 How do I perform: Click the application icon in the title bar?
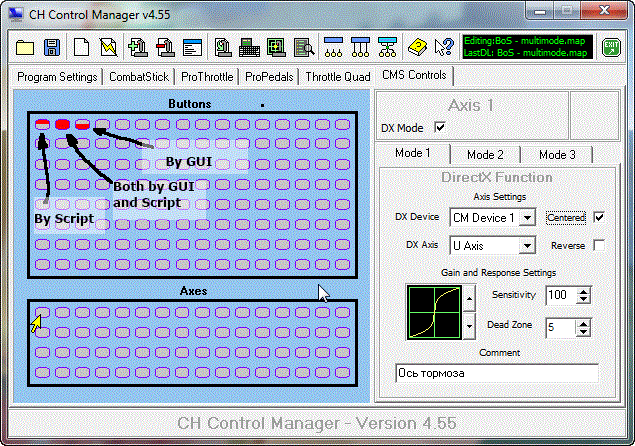tap(15, 15)
